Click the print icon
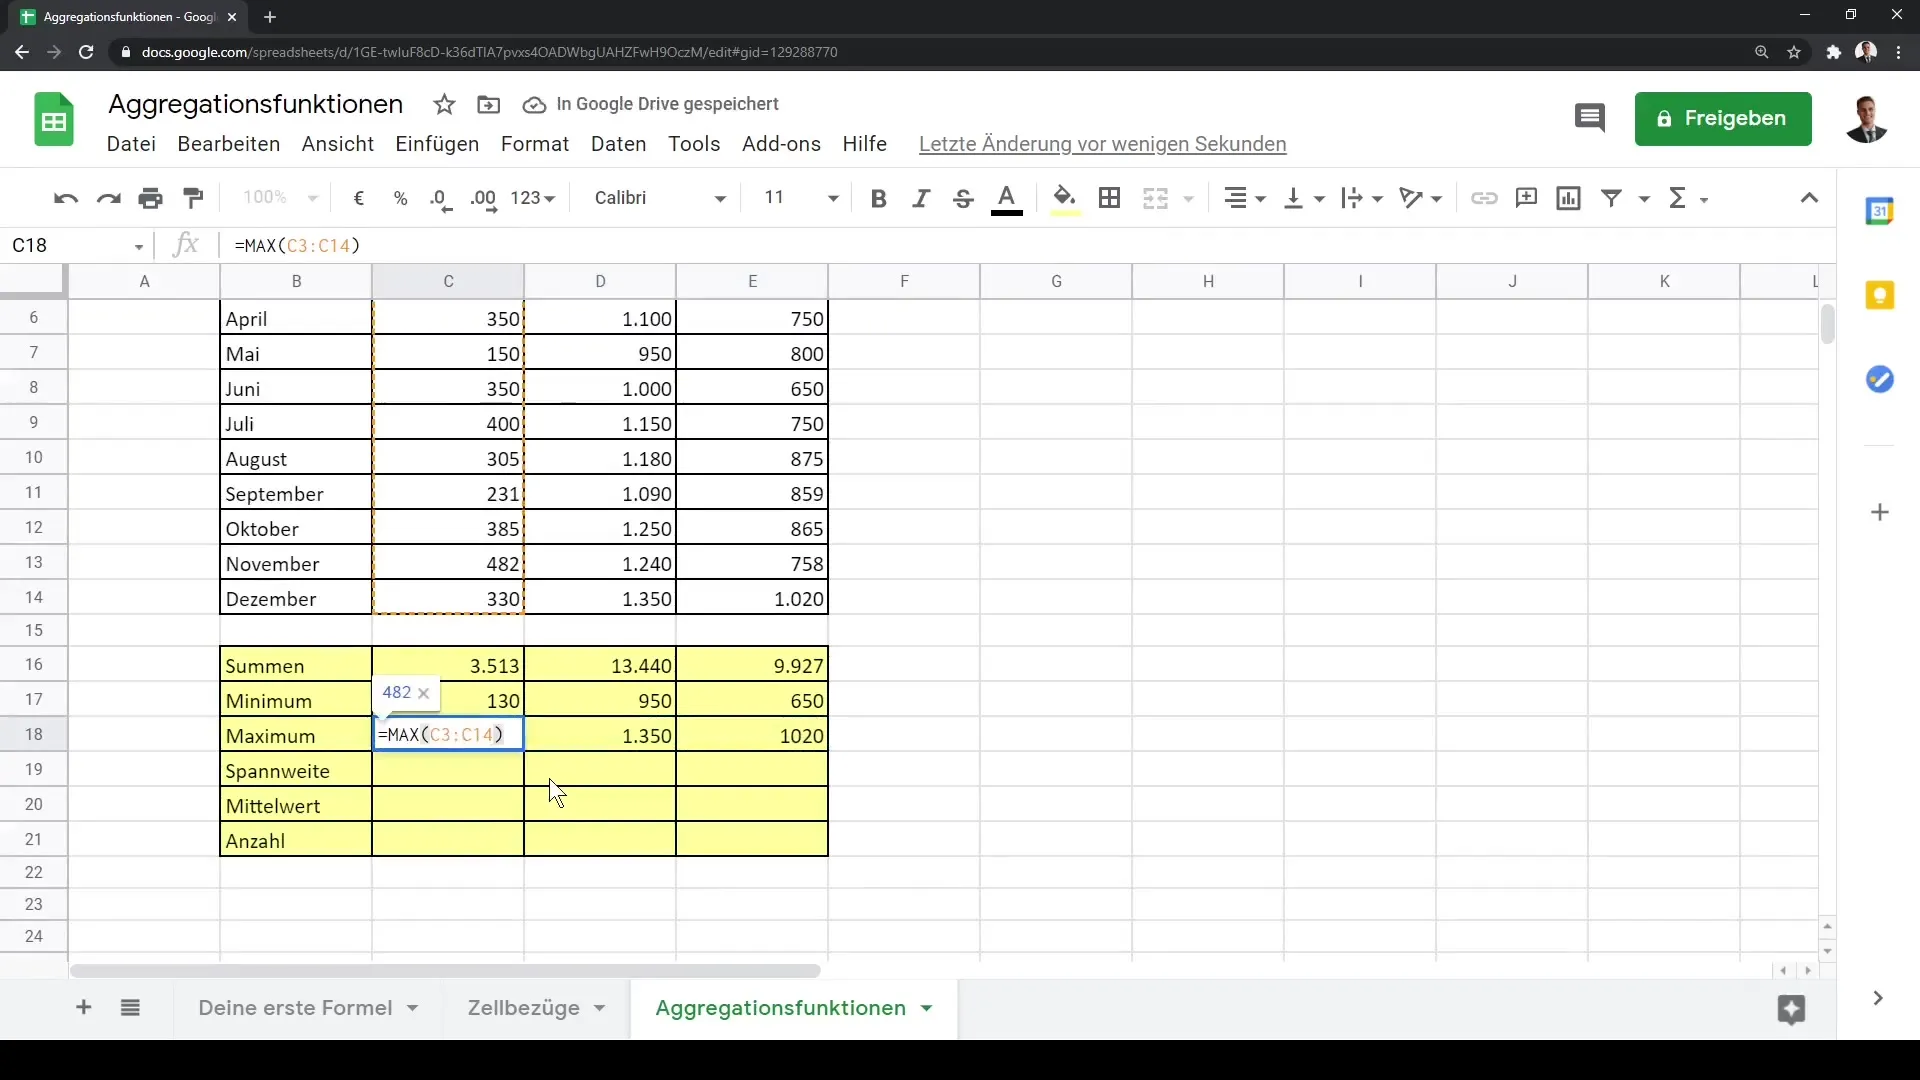The height and width of the screenshot is (1080, 1920). 151,198
